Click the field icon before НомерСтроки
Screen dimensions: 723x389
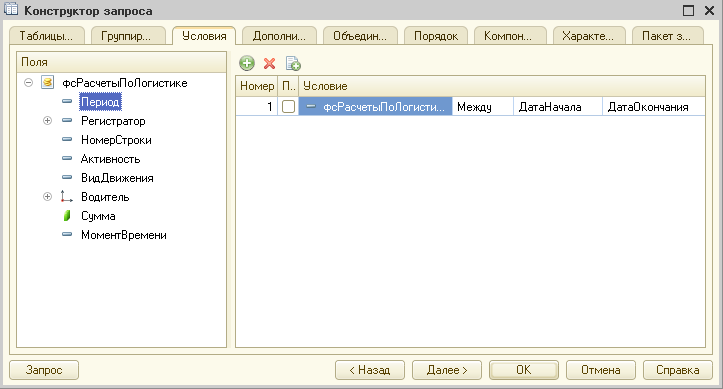pos(67,139)
